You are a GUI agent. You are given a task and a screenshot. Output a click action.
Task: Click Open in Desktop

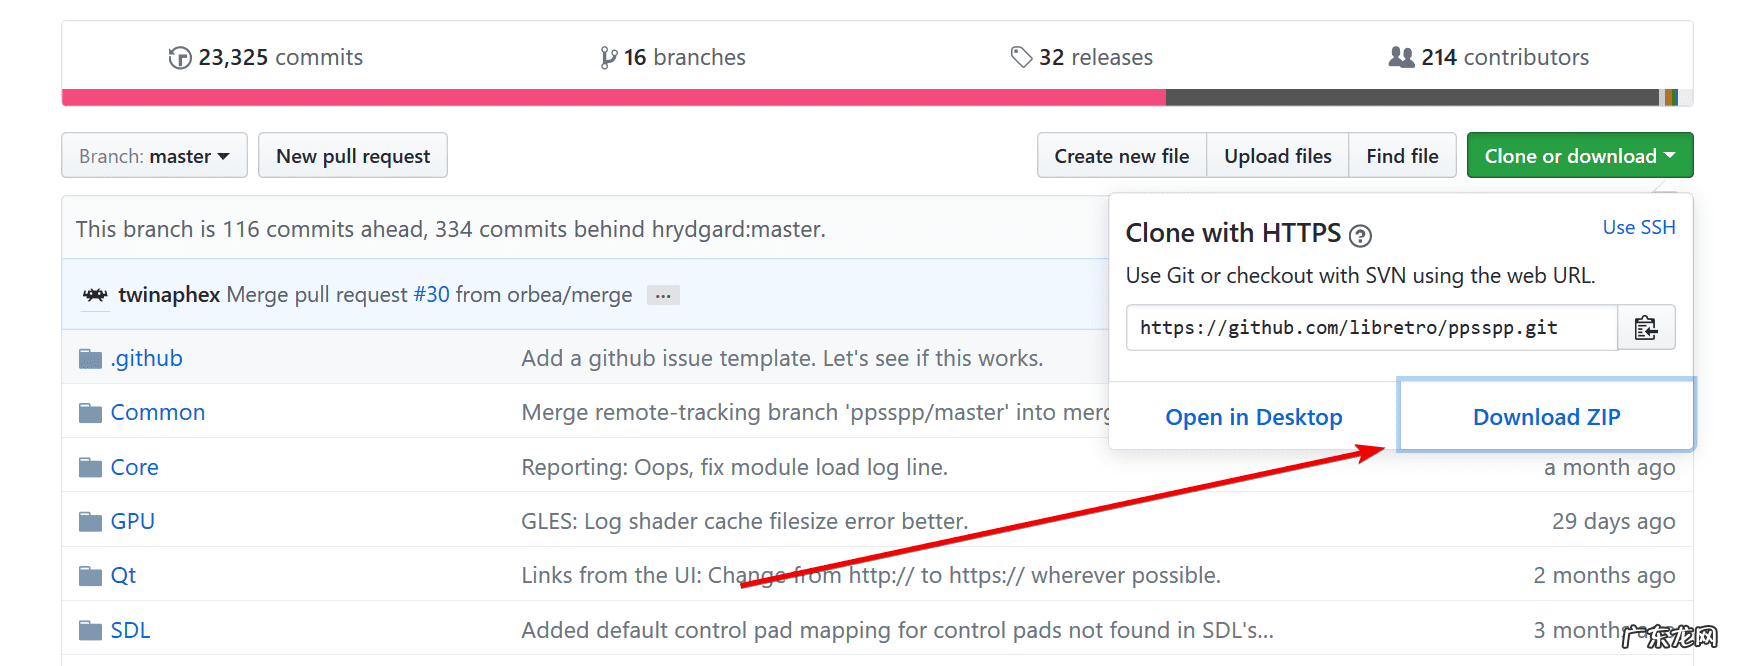click(x=1253, y=417)
